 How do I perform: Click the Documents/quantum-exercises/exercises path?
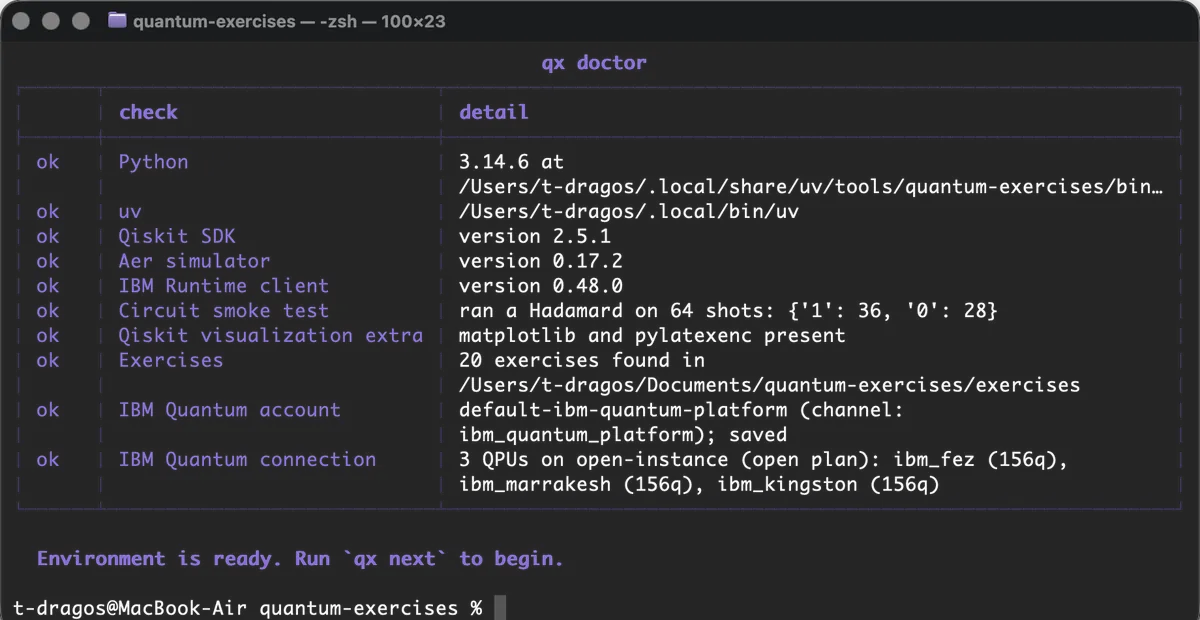pyautogui.click(x=770, y=385)
